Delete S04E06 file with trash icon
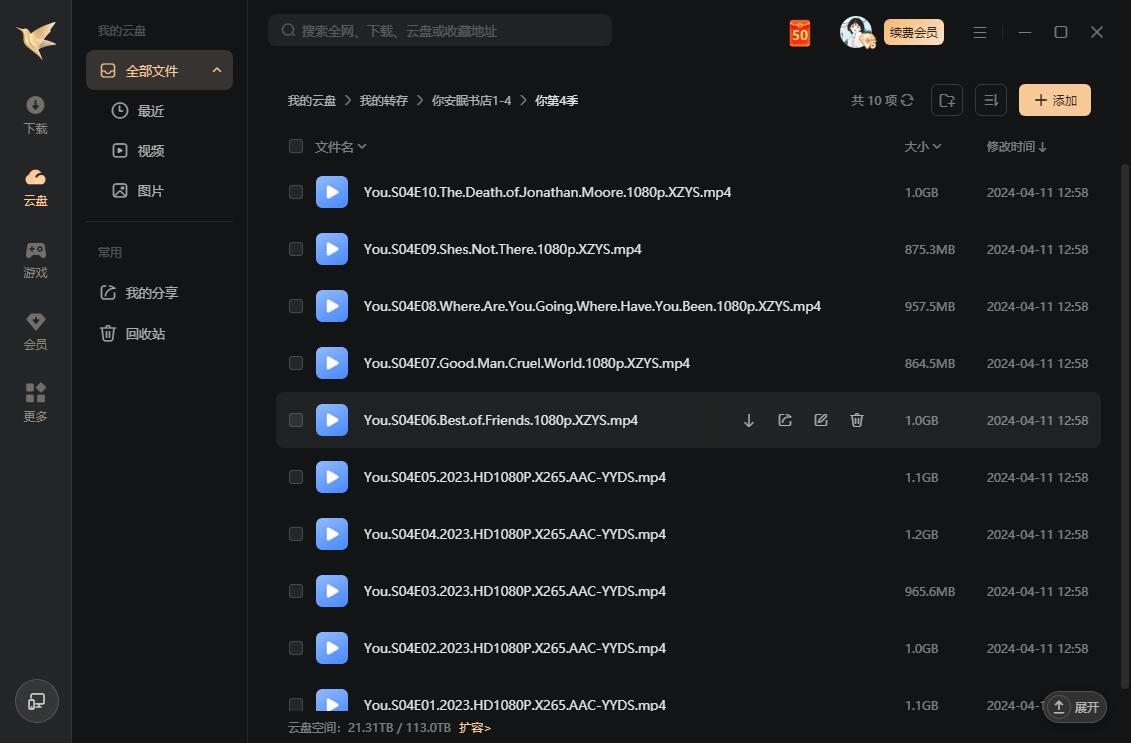1131x743 pixels. pyautogui.click(x=857, y=421)
